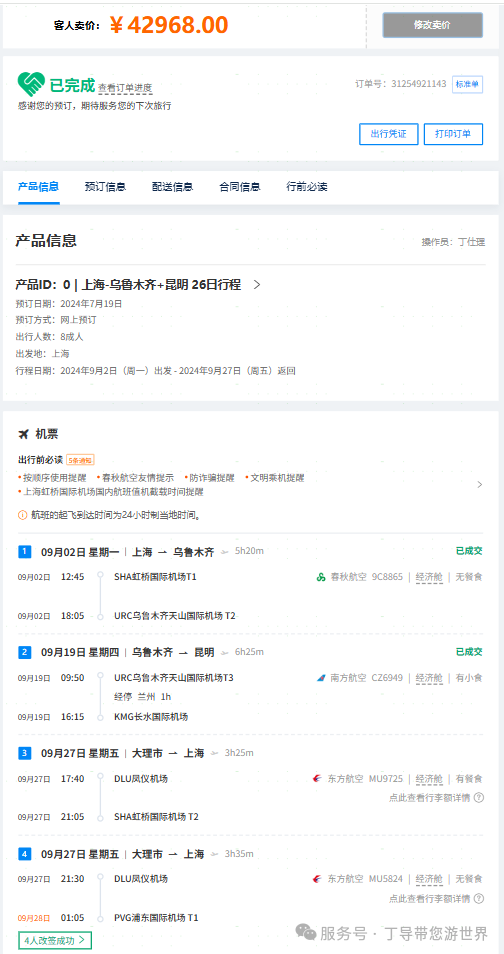Click the 点此查看行李额详情 link for MU9725
The width and height of the screenshot is (504, 954).
coord(430,797)
